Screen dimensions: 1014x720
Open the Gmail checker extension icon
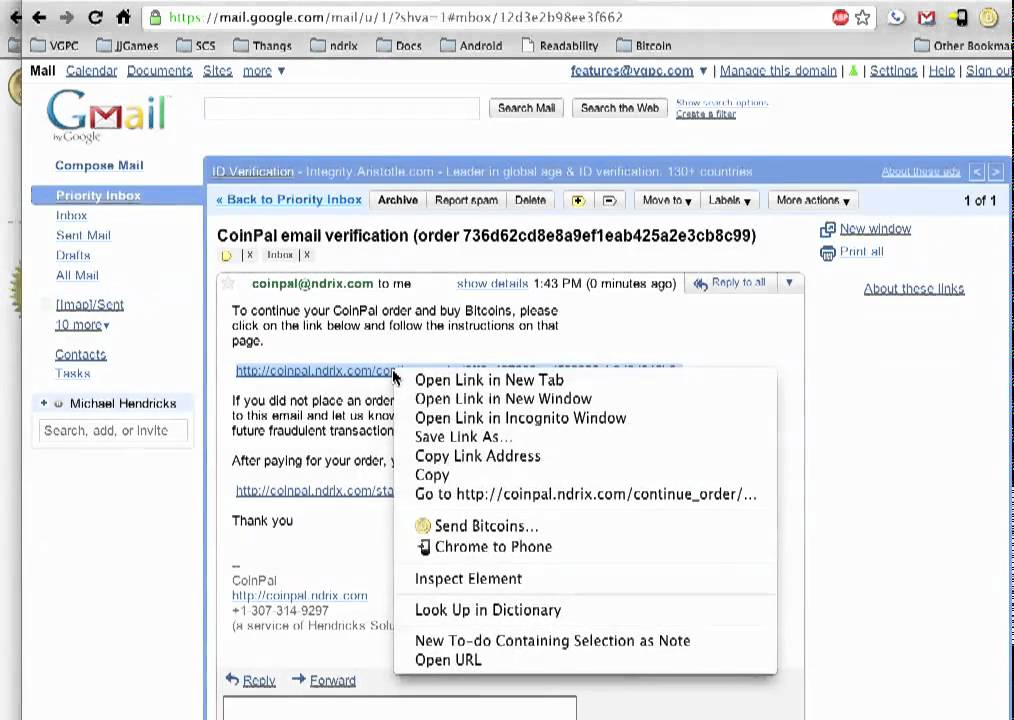(x=926, y=17)
